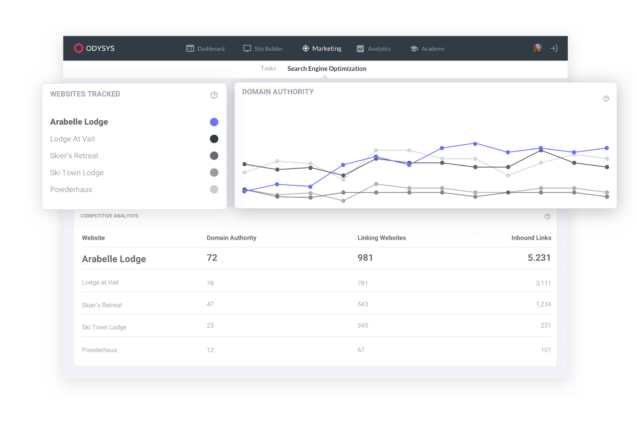637x427 pixels.
Task: Click Ski Town Lodge row in table
Action: point(316,327)
